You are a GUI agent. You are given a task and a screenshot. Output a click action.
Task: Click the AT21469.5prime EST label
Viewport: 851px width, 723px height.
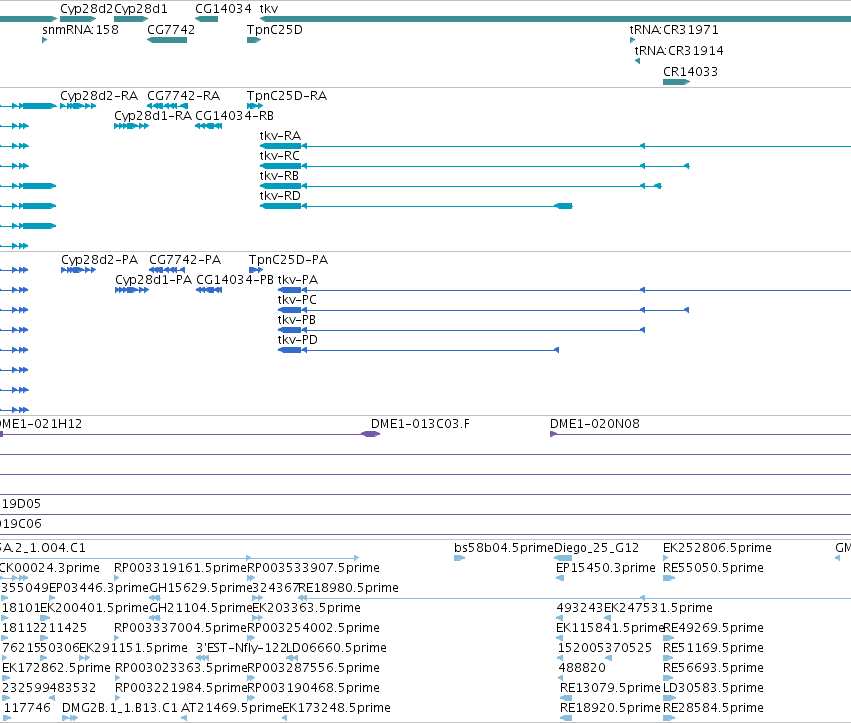click(x=231, y=708)
